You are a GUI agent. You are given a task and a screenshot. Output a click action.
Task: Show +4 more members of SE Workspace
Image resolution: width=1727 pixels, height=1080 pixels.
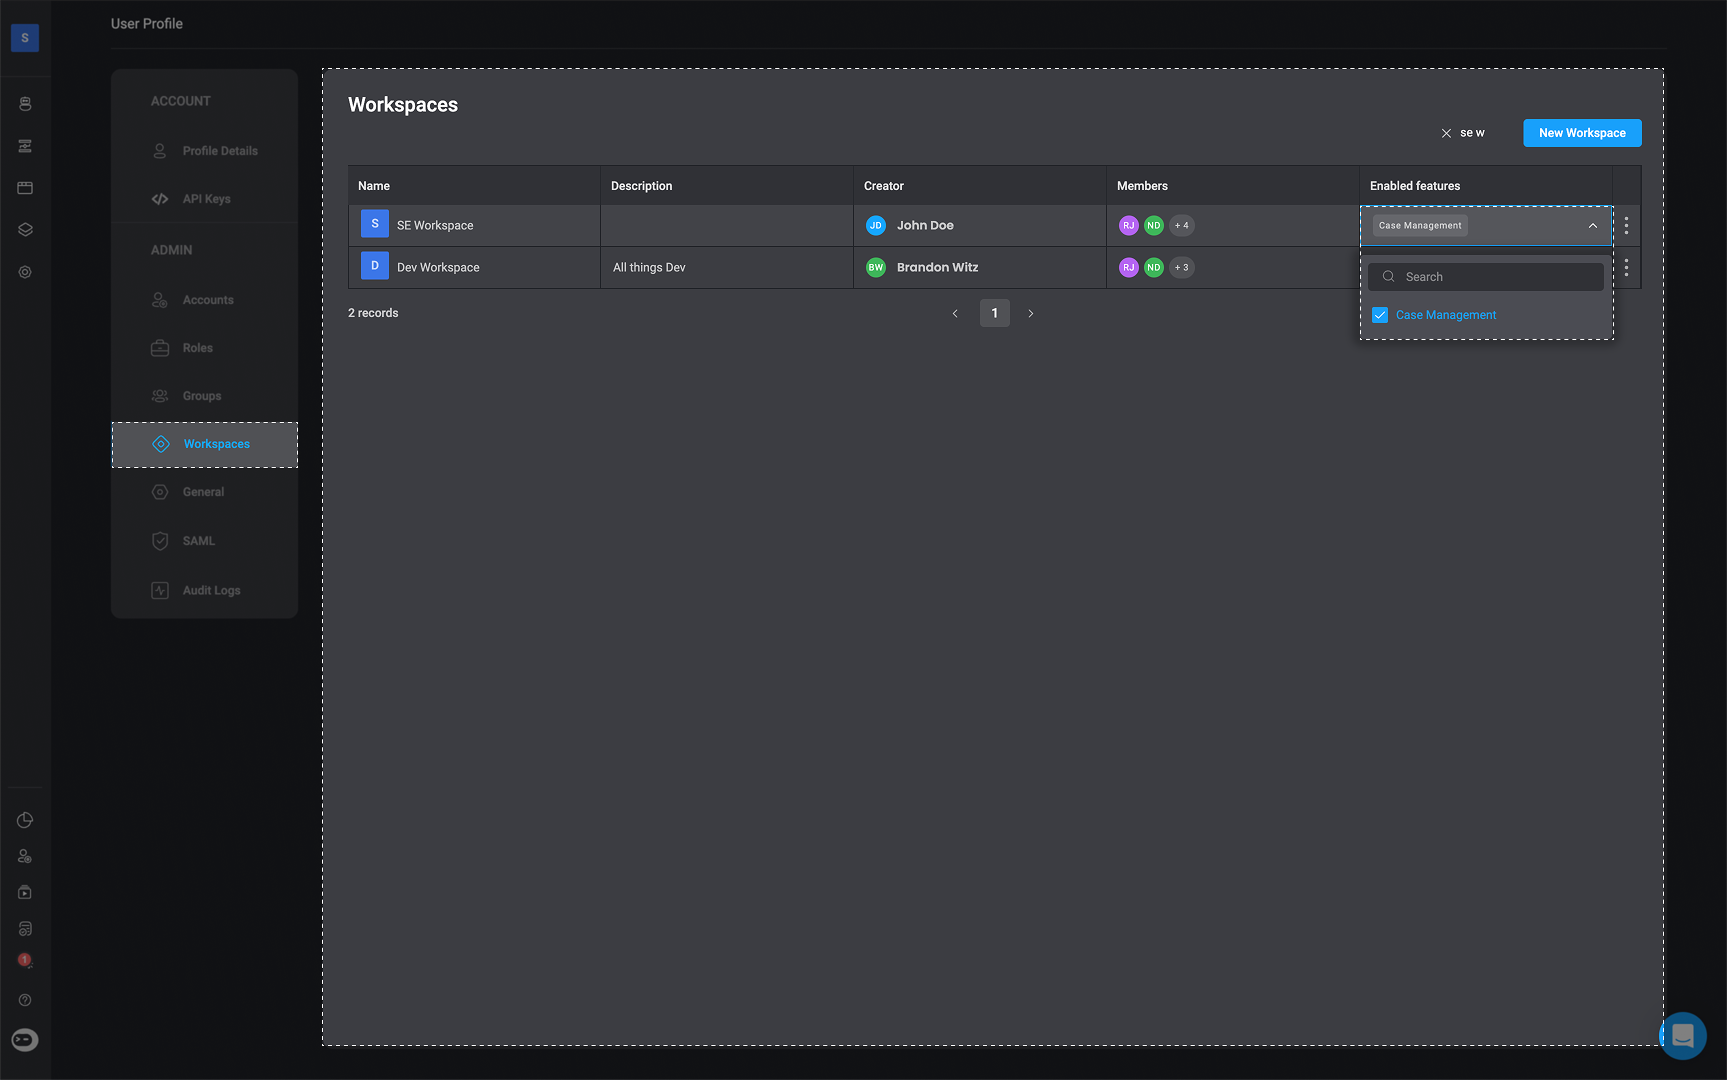tap(1182, 225)
